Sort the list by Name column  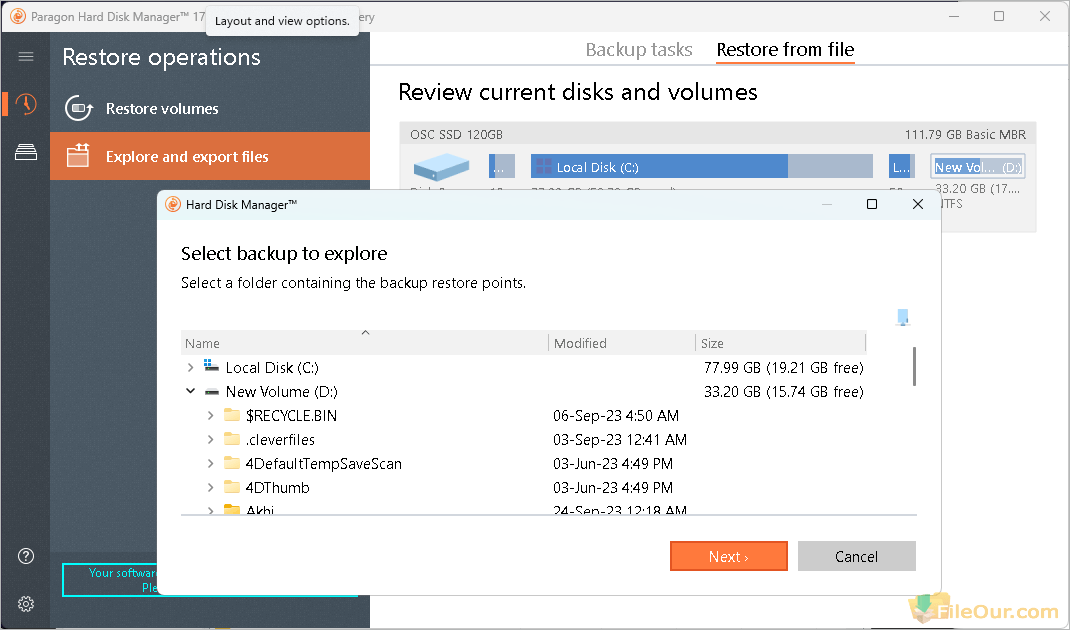click(364, 343)
